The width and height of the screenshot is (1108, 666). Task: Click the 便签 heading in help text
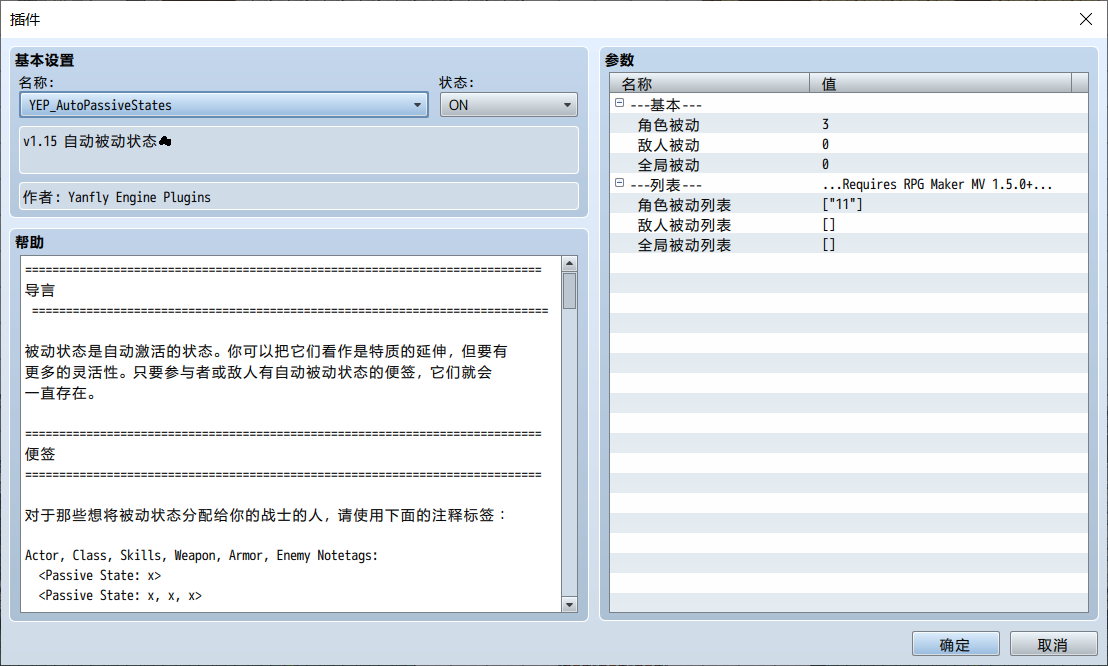point(40,454)
